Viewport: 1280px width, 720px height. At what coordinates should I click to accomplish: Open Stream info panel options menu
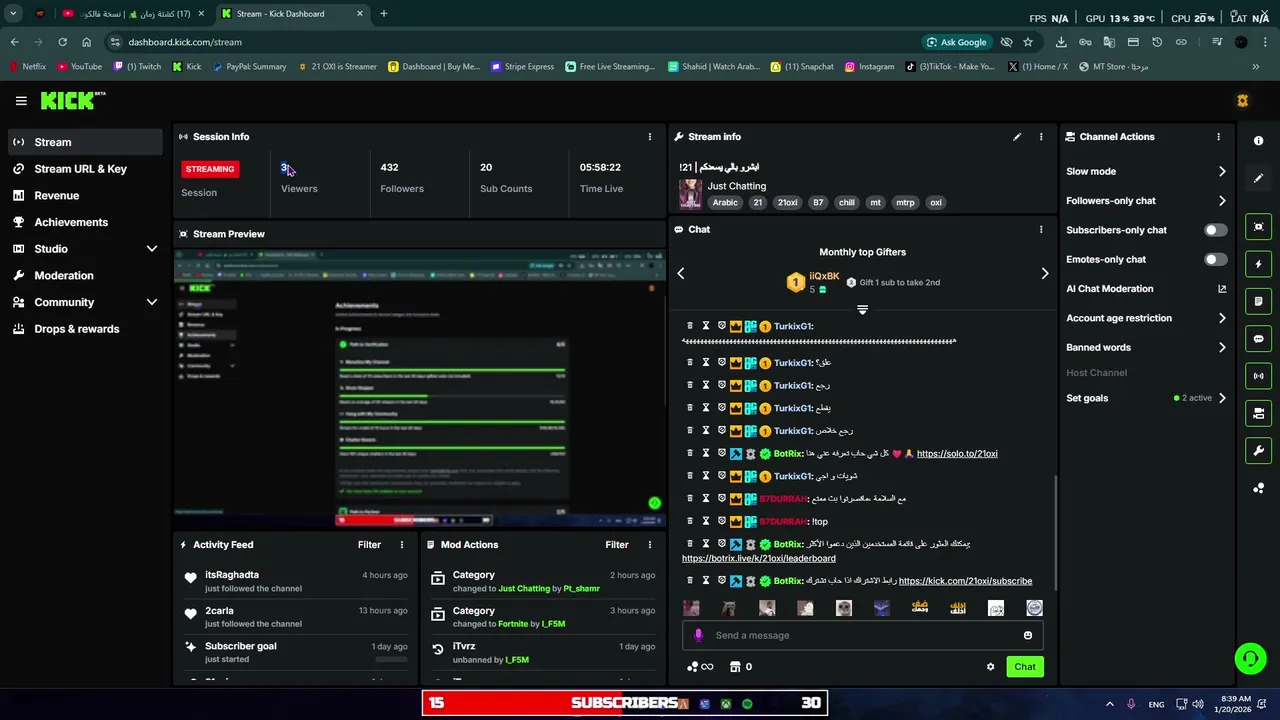[x=1041, y=137]
